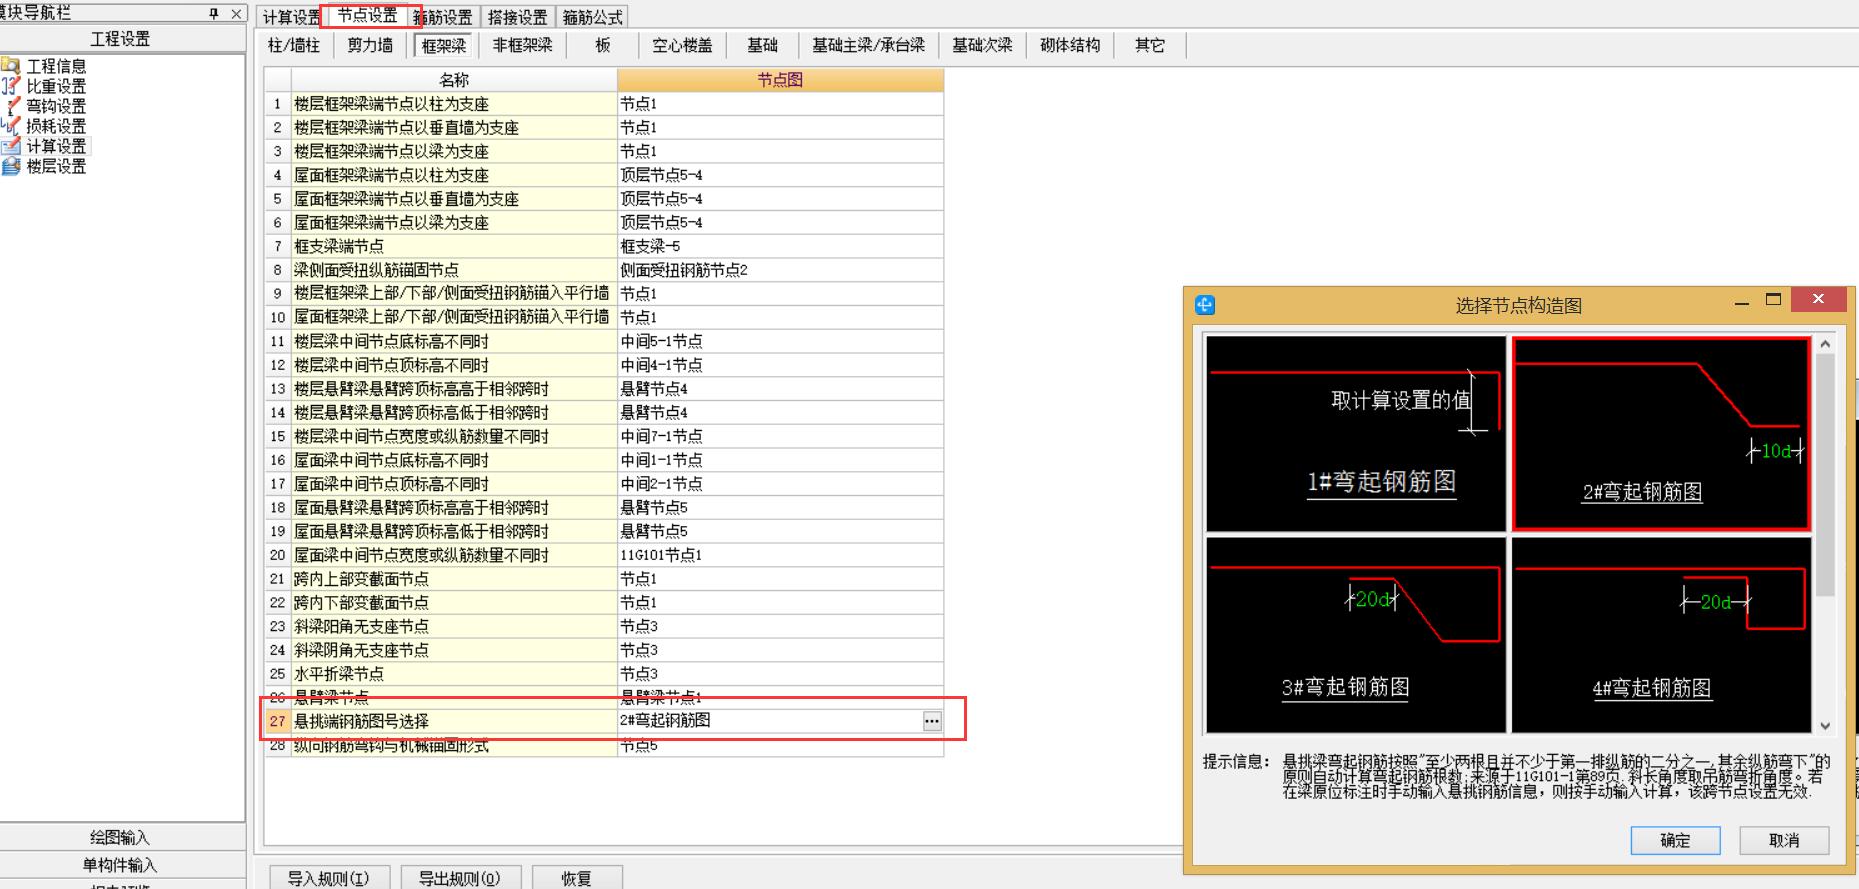Open the 绘图输入 module

point(120,838)
